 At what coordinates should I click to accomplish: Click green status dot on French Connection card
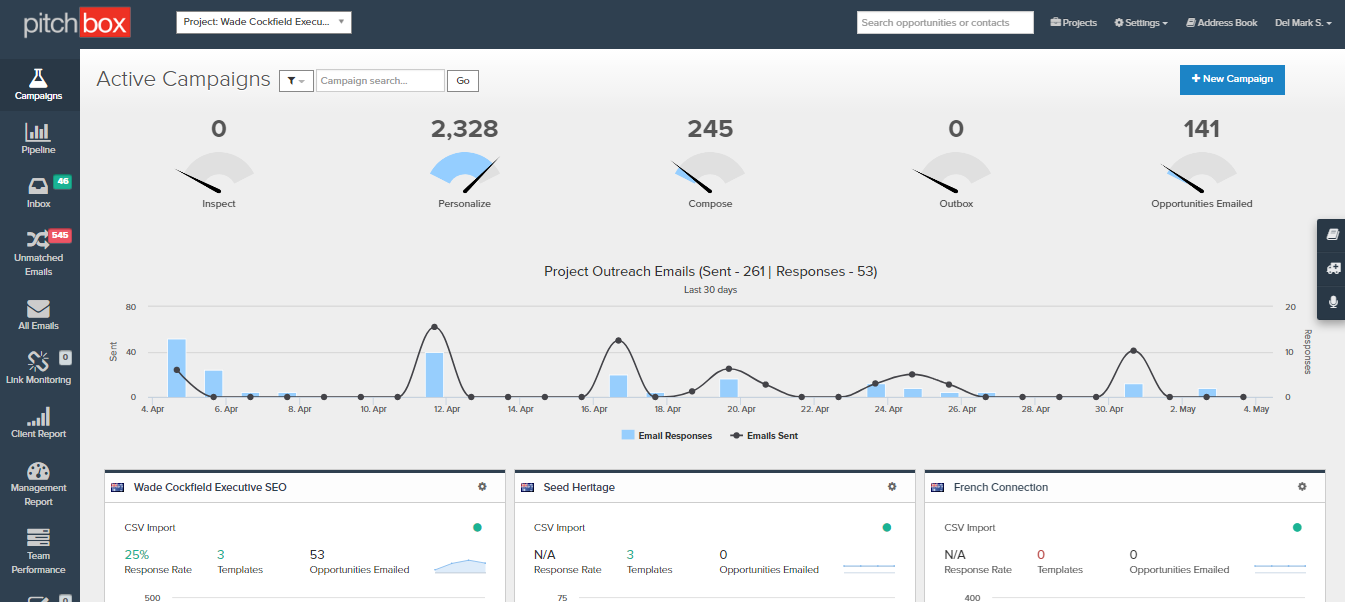point(1297,527)
